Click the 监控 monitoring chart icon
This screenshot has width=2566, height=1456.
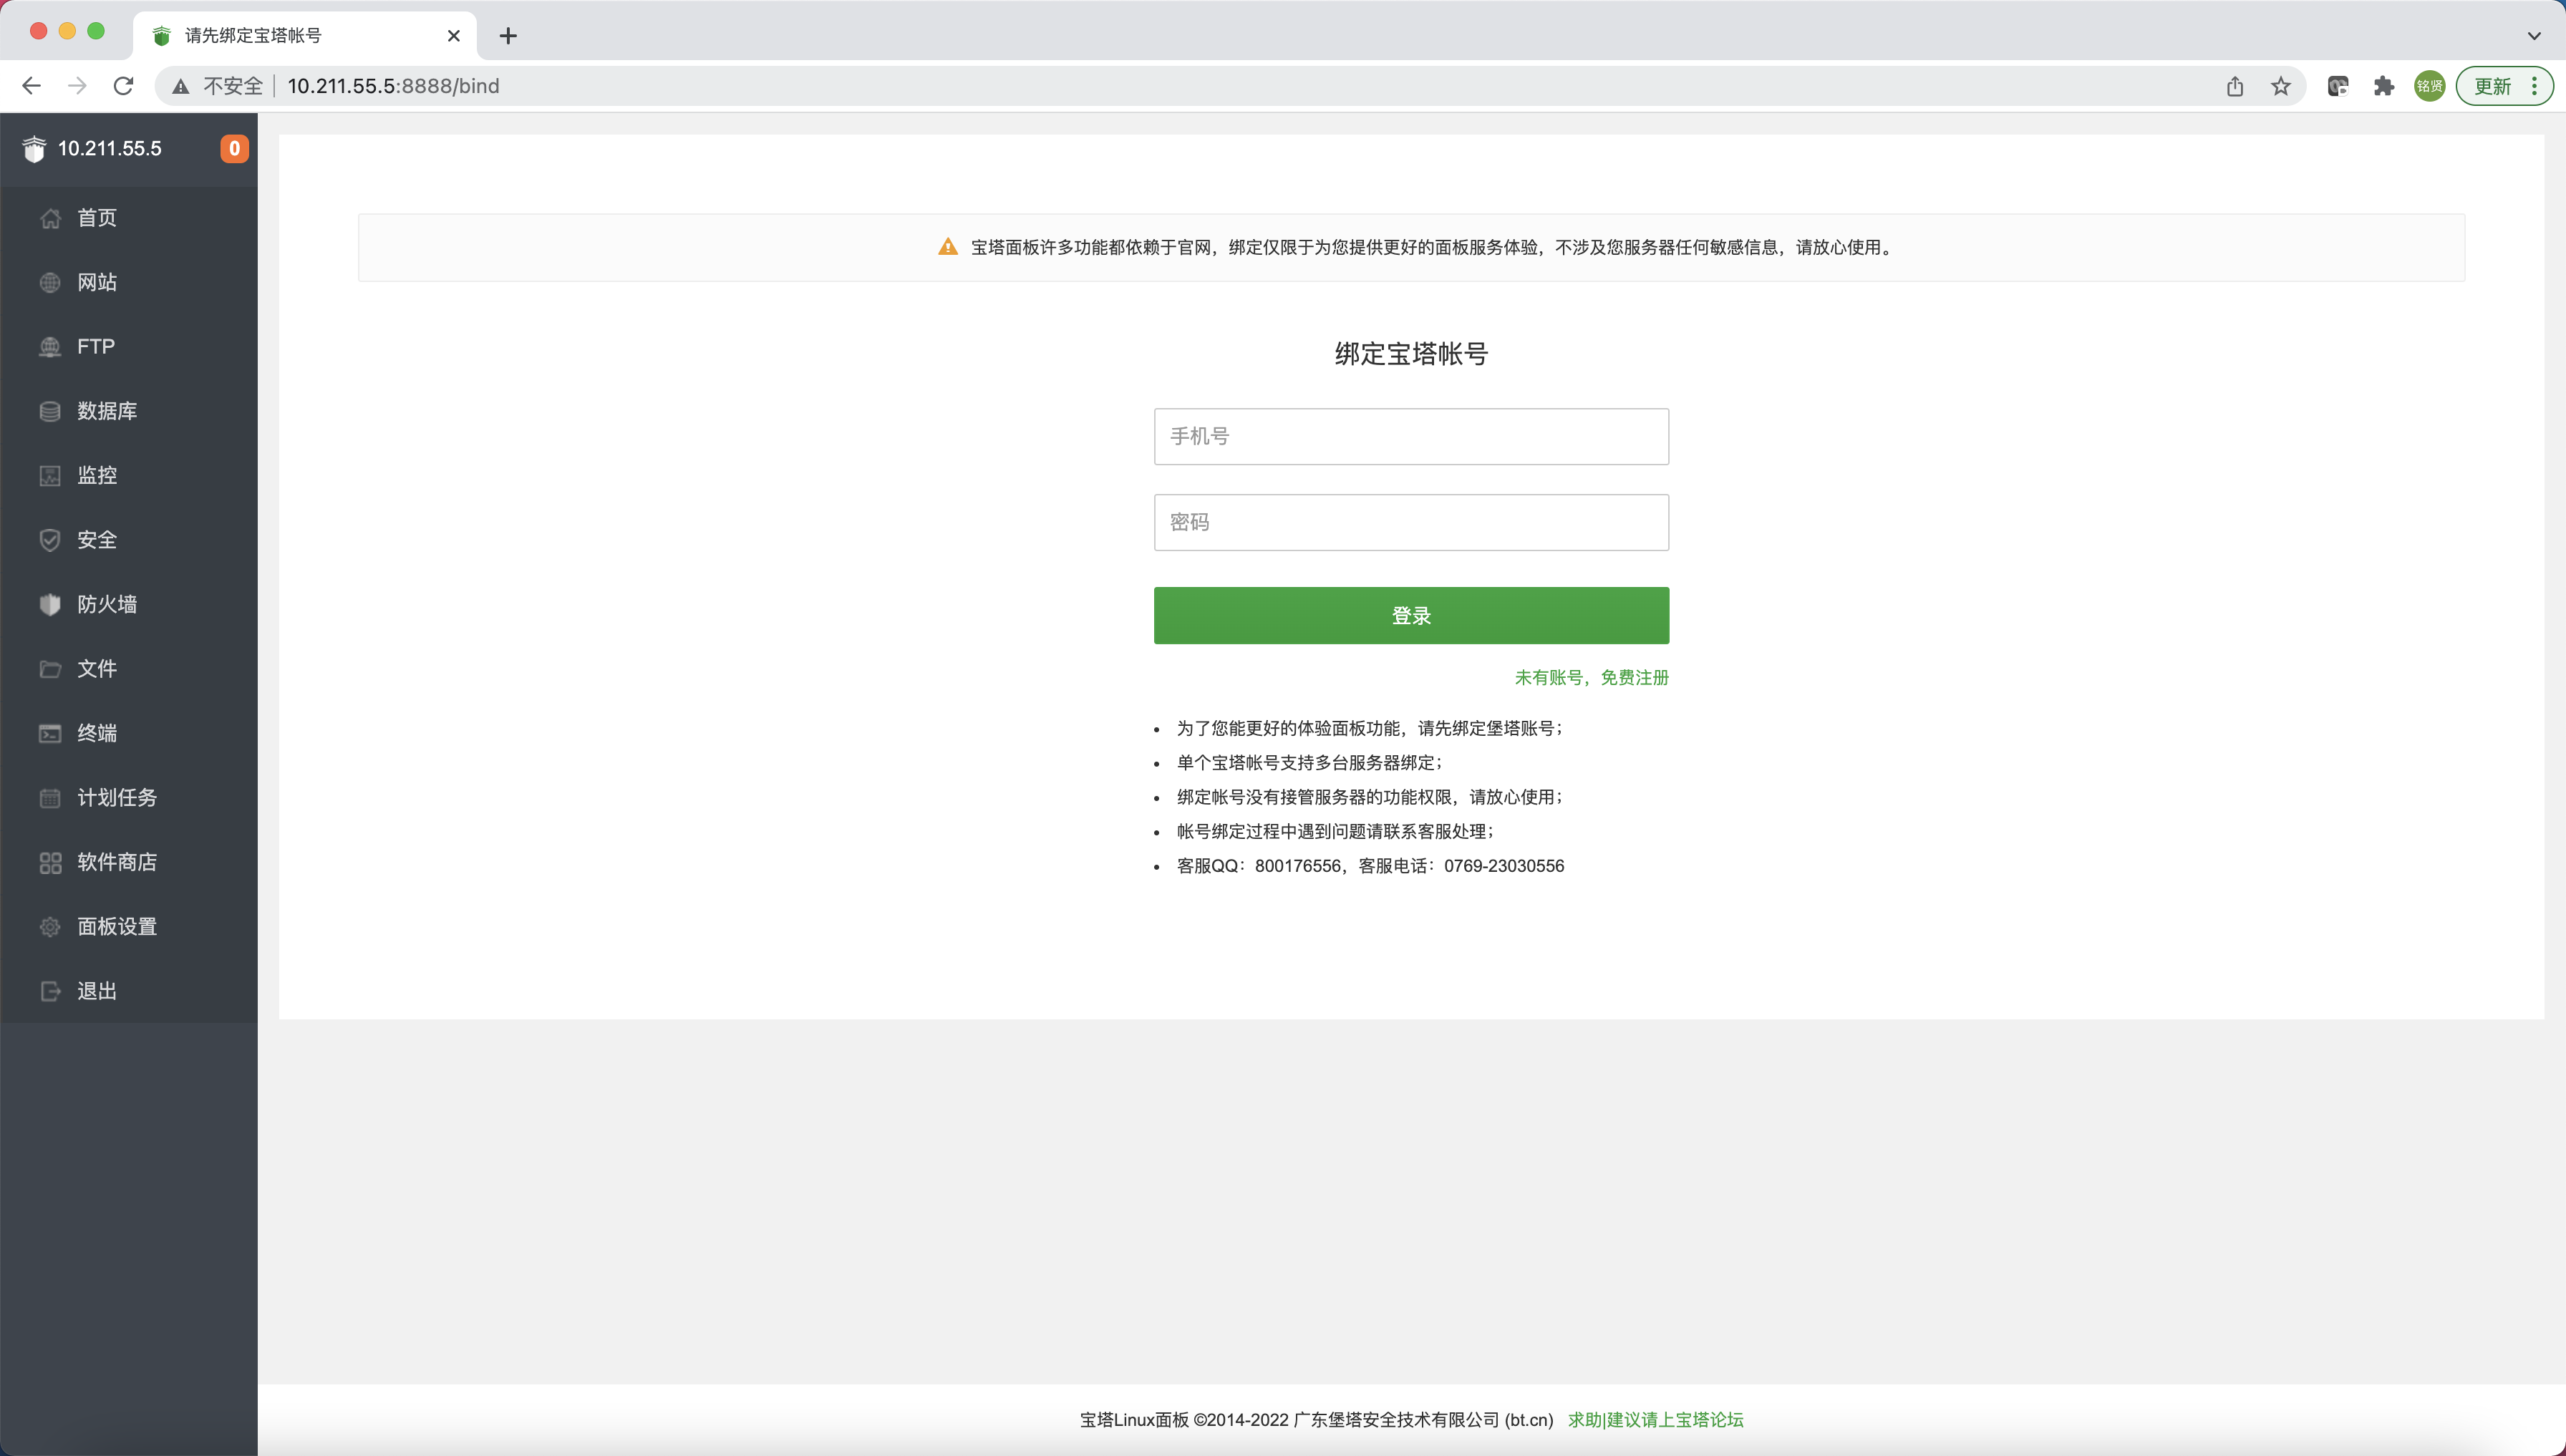click(x=50, y=476)
